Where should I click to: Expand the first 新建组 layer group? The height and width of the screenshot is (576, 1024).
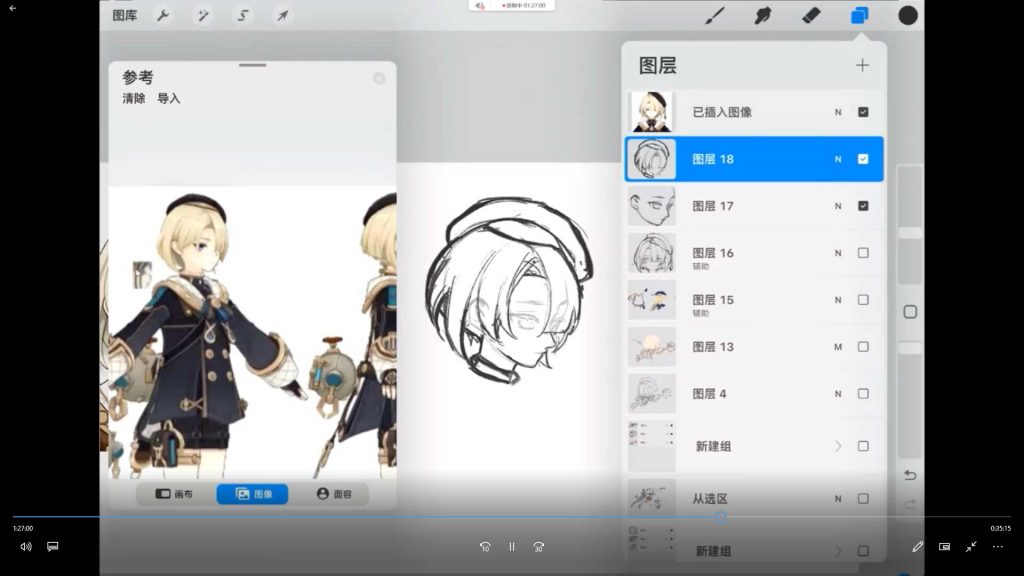tap(838, 446)
